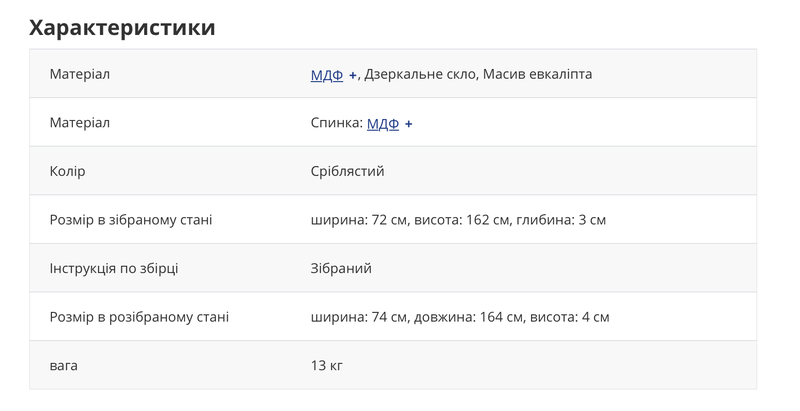
Task: Select the Колір row label
Action: (x=67, y=172)
